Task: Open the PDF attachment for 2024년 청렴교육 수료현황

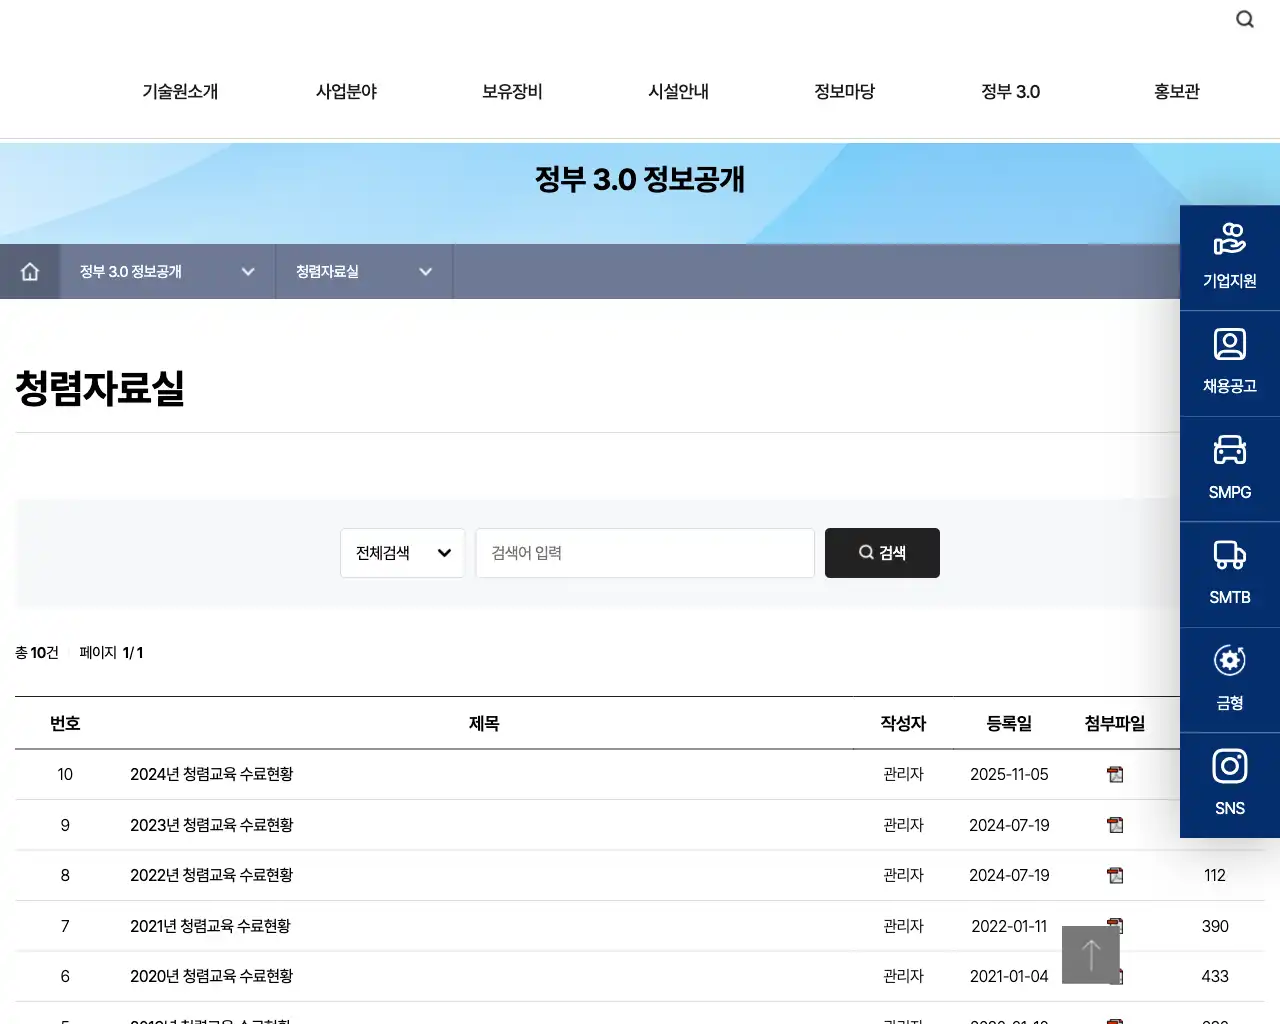Action: [x=1114, y=774]
